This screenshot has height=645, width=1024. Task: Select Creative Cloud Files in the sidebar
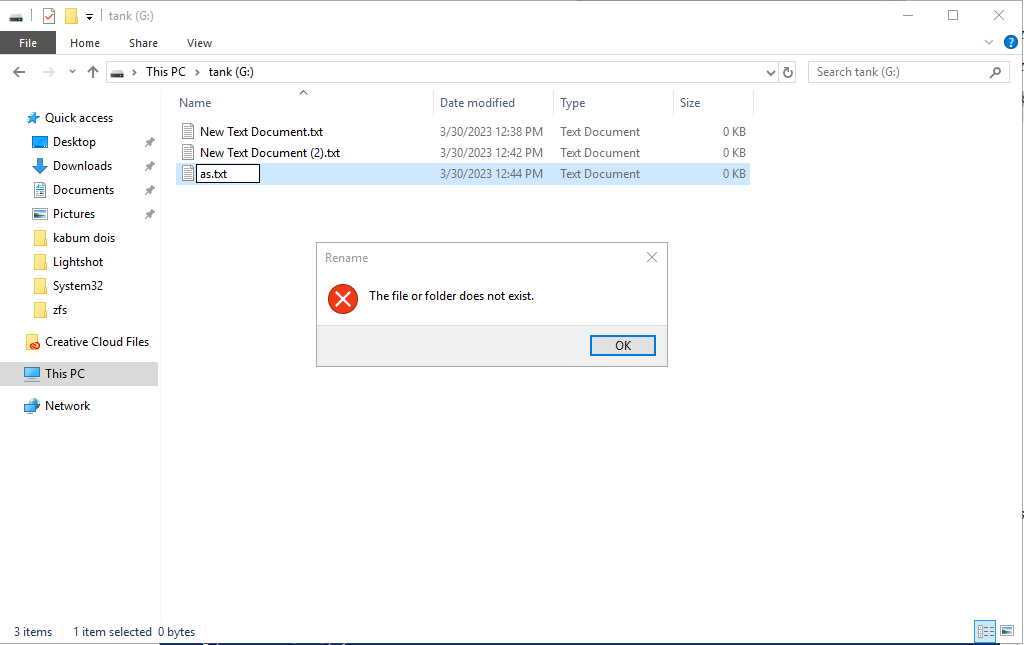click(96, 341)
